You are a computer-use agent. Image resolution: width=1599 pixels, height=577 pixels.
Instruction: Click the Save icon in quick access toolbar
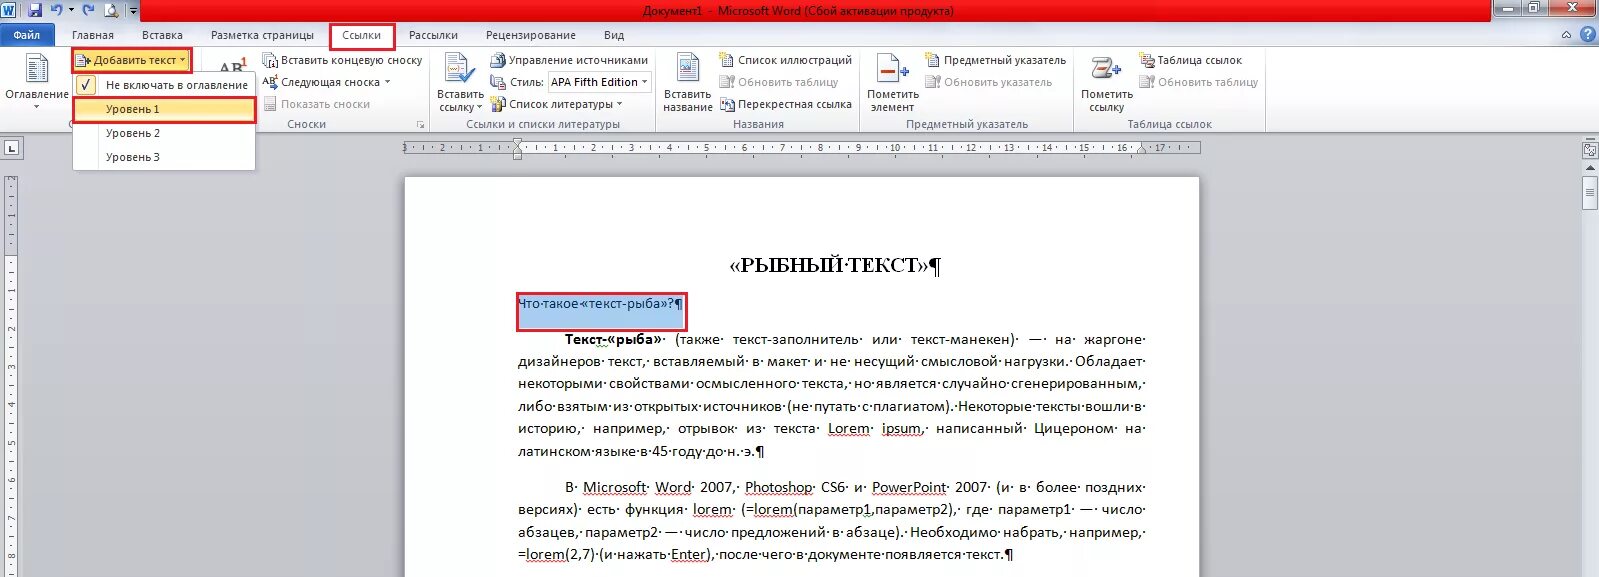(35, 10)
